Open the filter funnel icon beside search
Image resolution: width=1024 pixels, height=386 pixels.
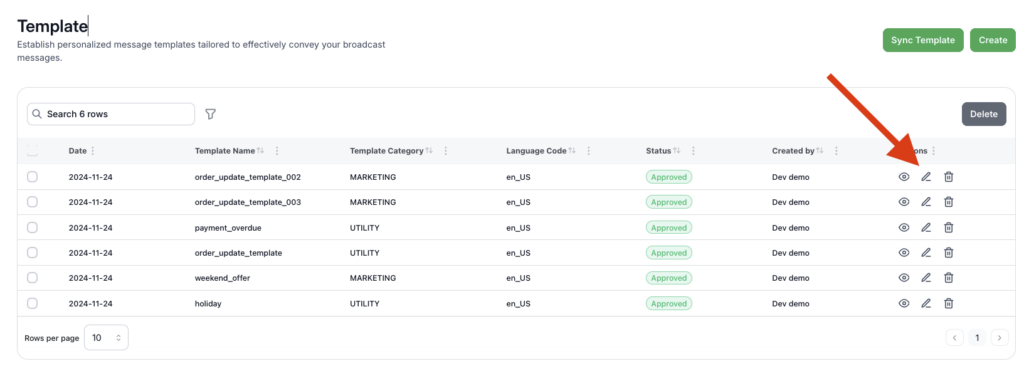tap(210, 114)
